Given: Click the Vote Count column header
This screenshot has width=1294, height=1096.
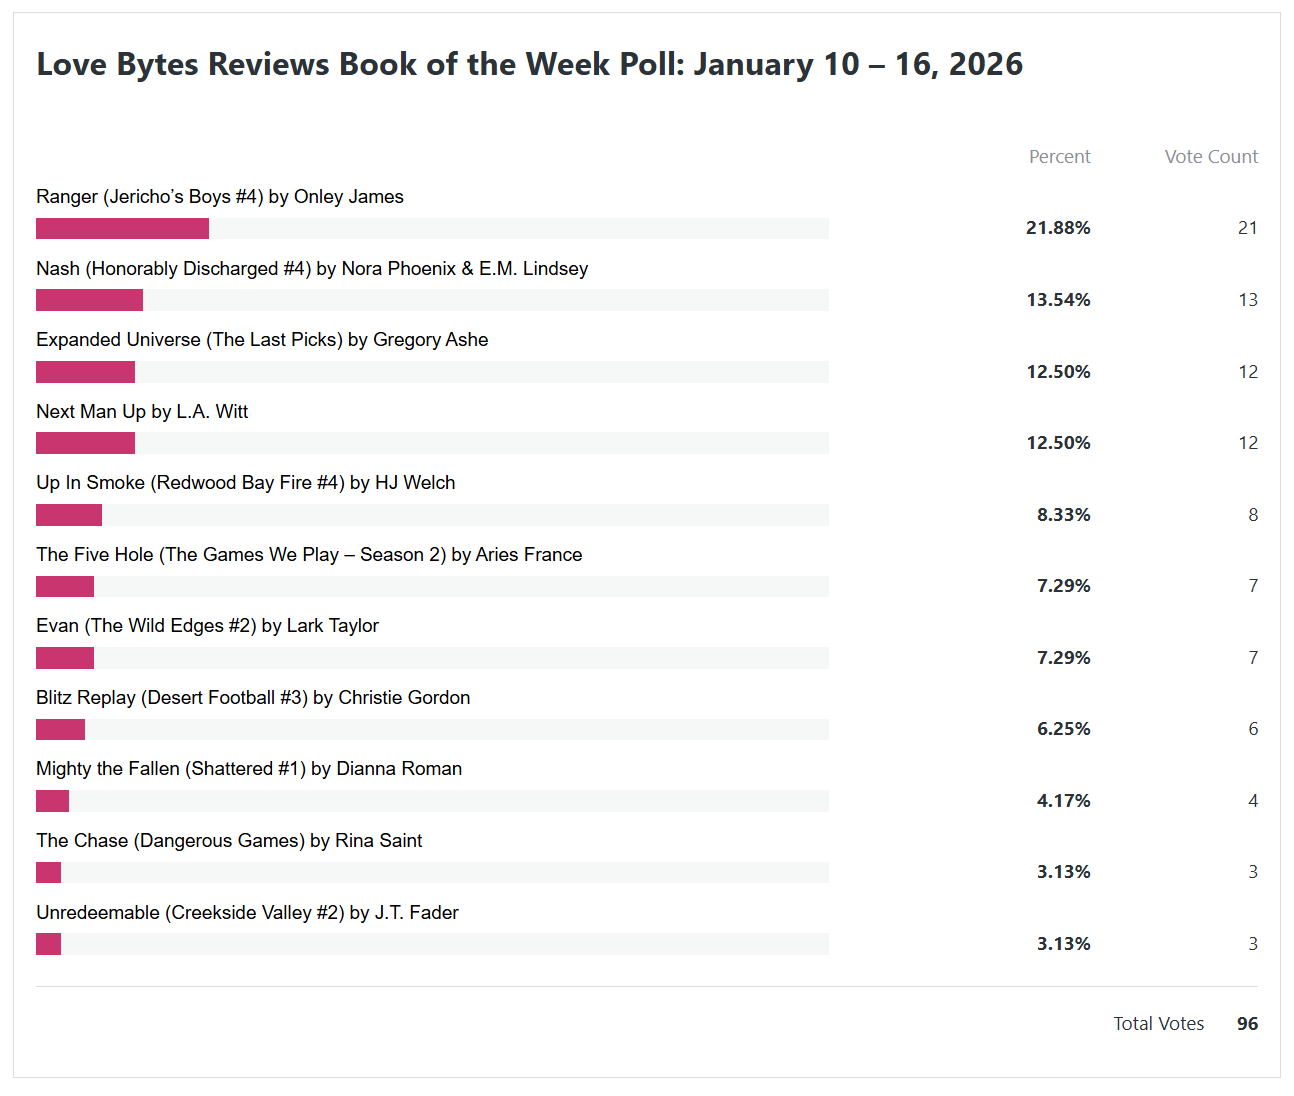Looking at the screenshot, I should click(1210, 157).
